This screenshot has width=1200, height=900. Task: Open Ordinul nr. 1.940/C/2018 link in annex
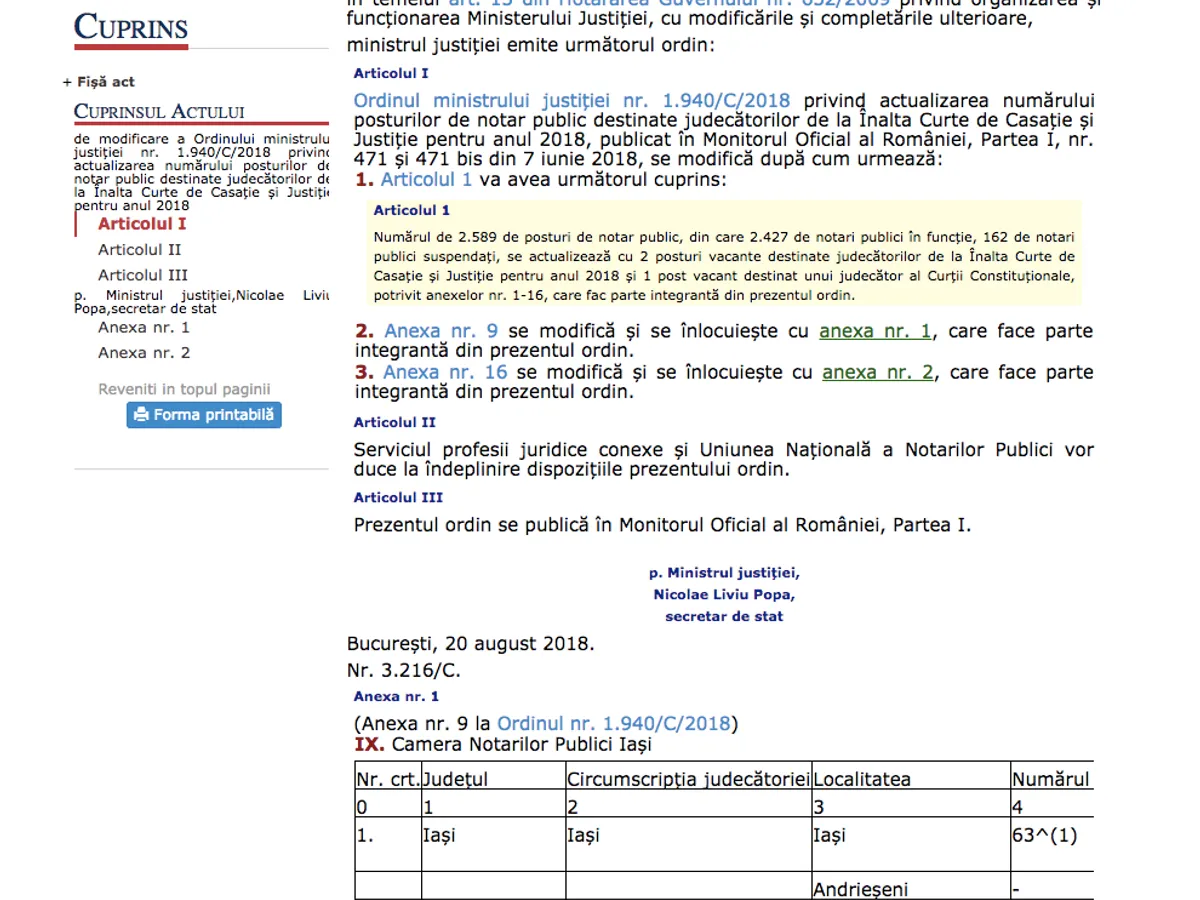pos(614,724)
